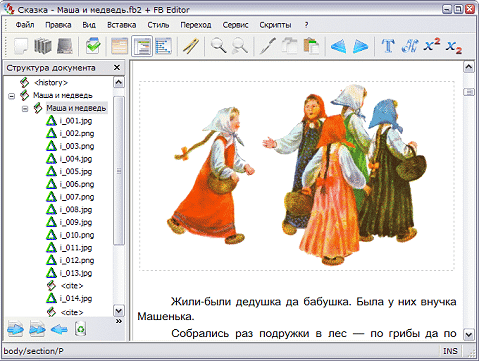Open the Вставка menu
Image resolution: width=479 pixels, height=361 pixels.
point(121,25)
